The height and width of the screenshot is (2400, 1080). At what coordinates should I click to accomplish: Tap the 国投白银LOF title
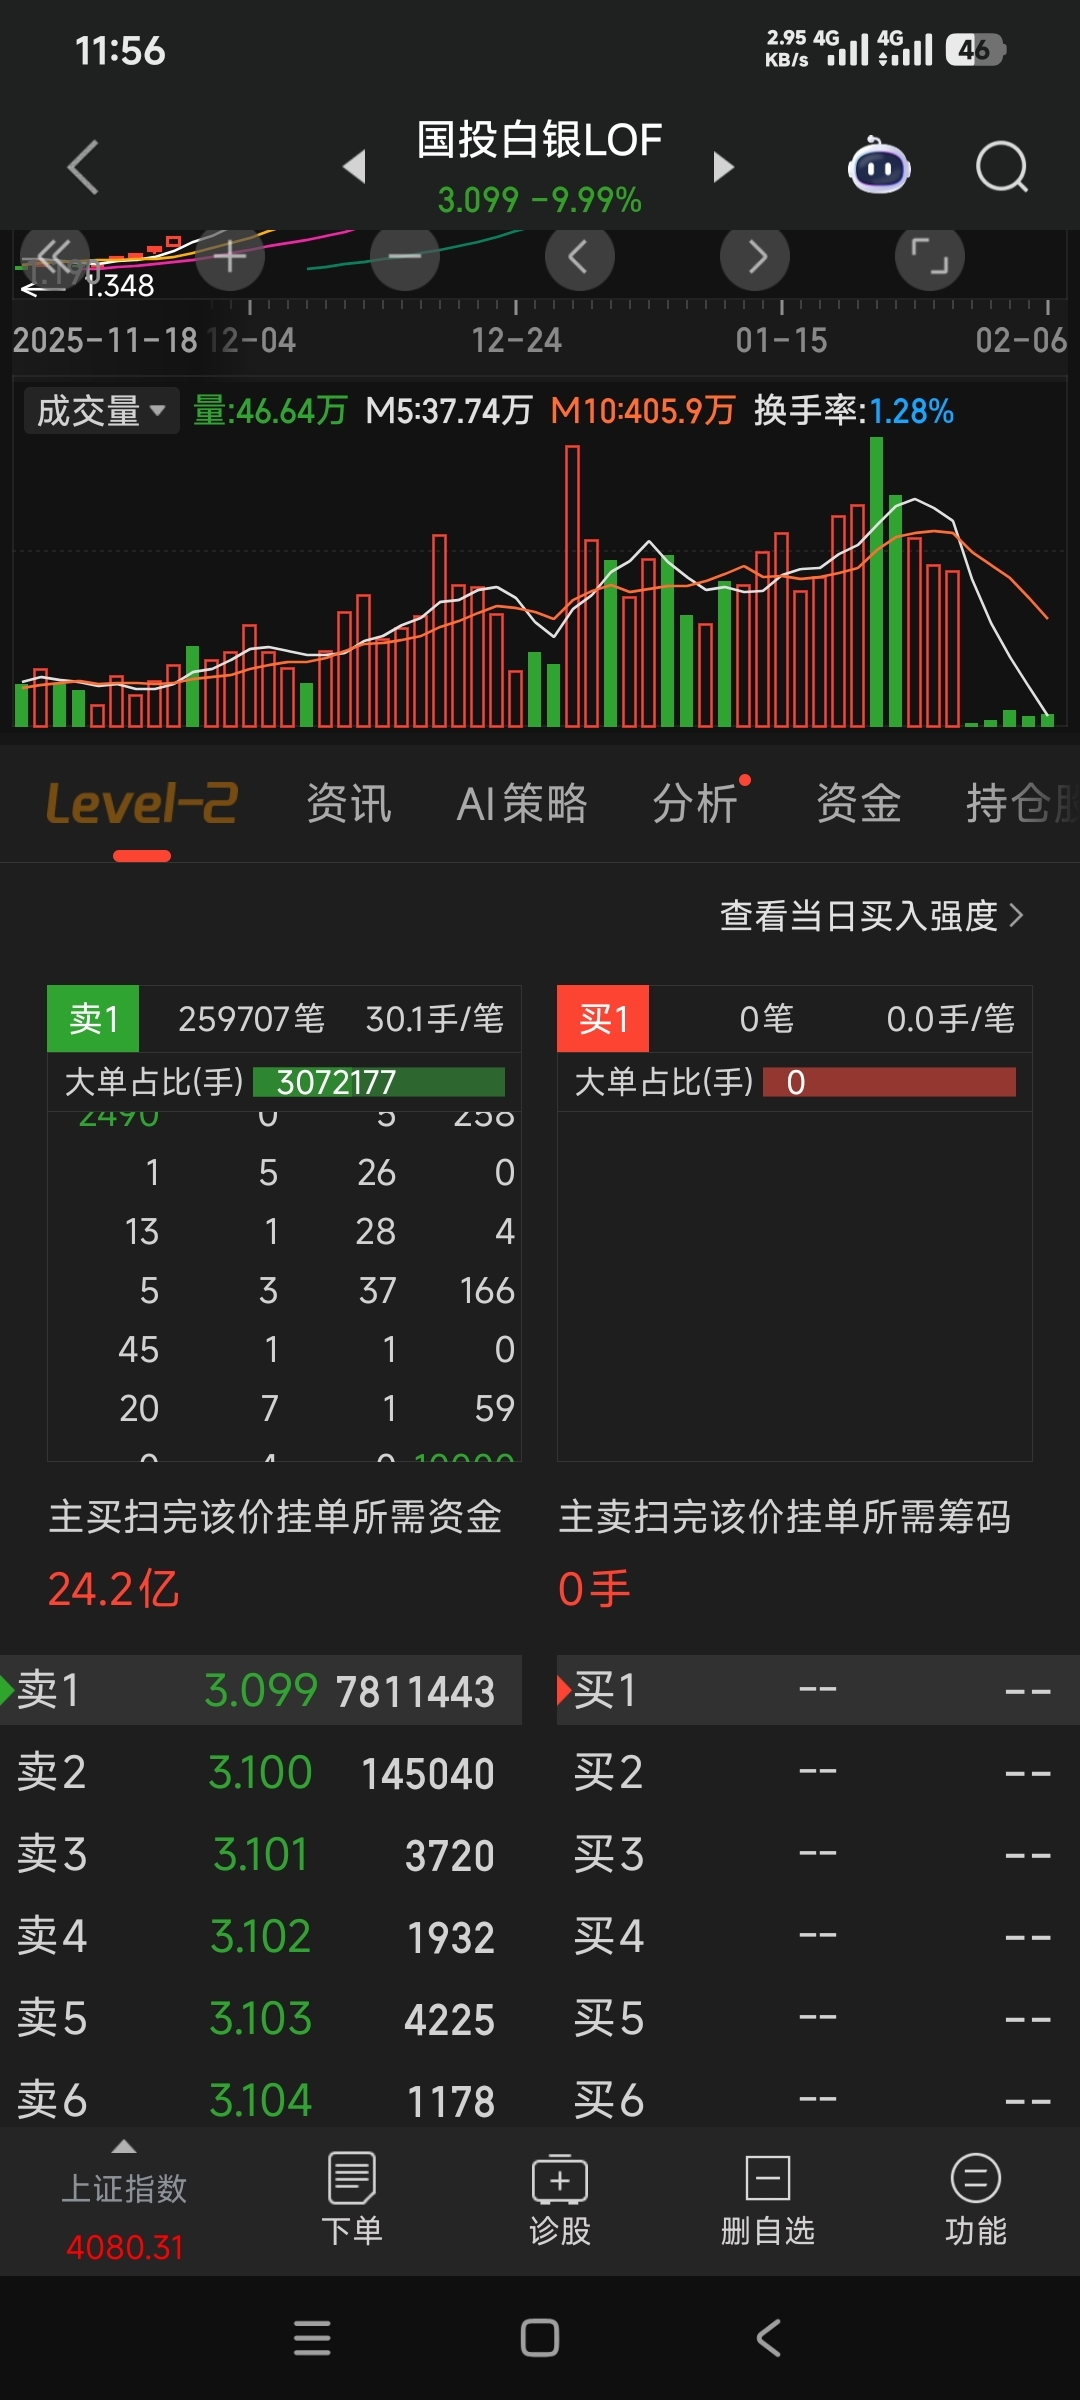(x=539, y=140)
